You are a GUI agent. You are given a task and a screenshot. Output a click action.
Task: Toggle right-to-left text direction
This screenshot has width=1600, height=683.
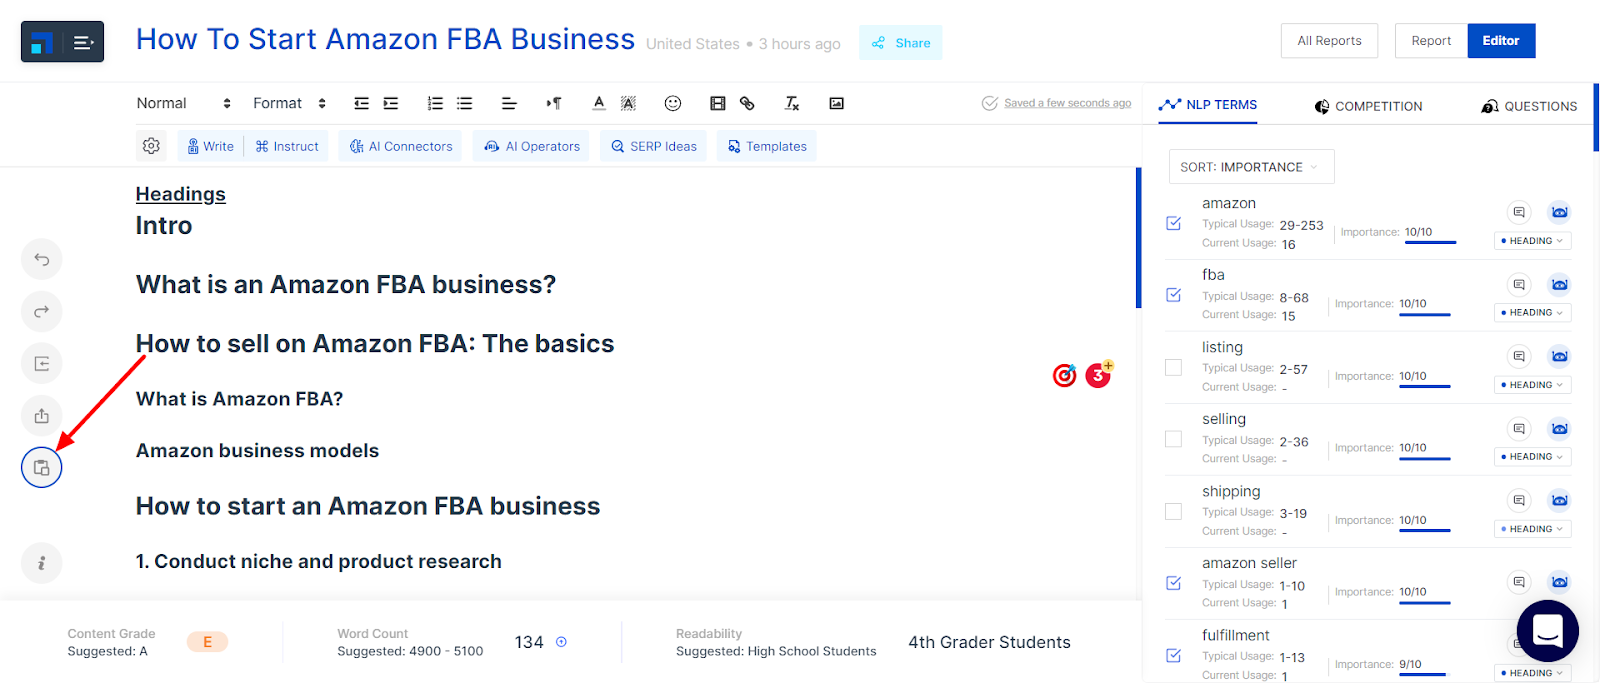pos(553,103)
